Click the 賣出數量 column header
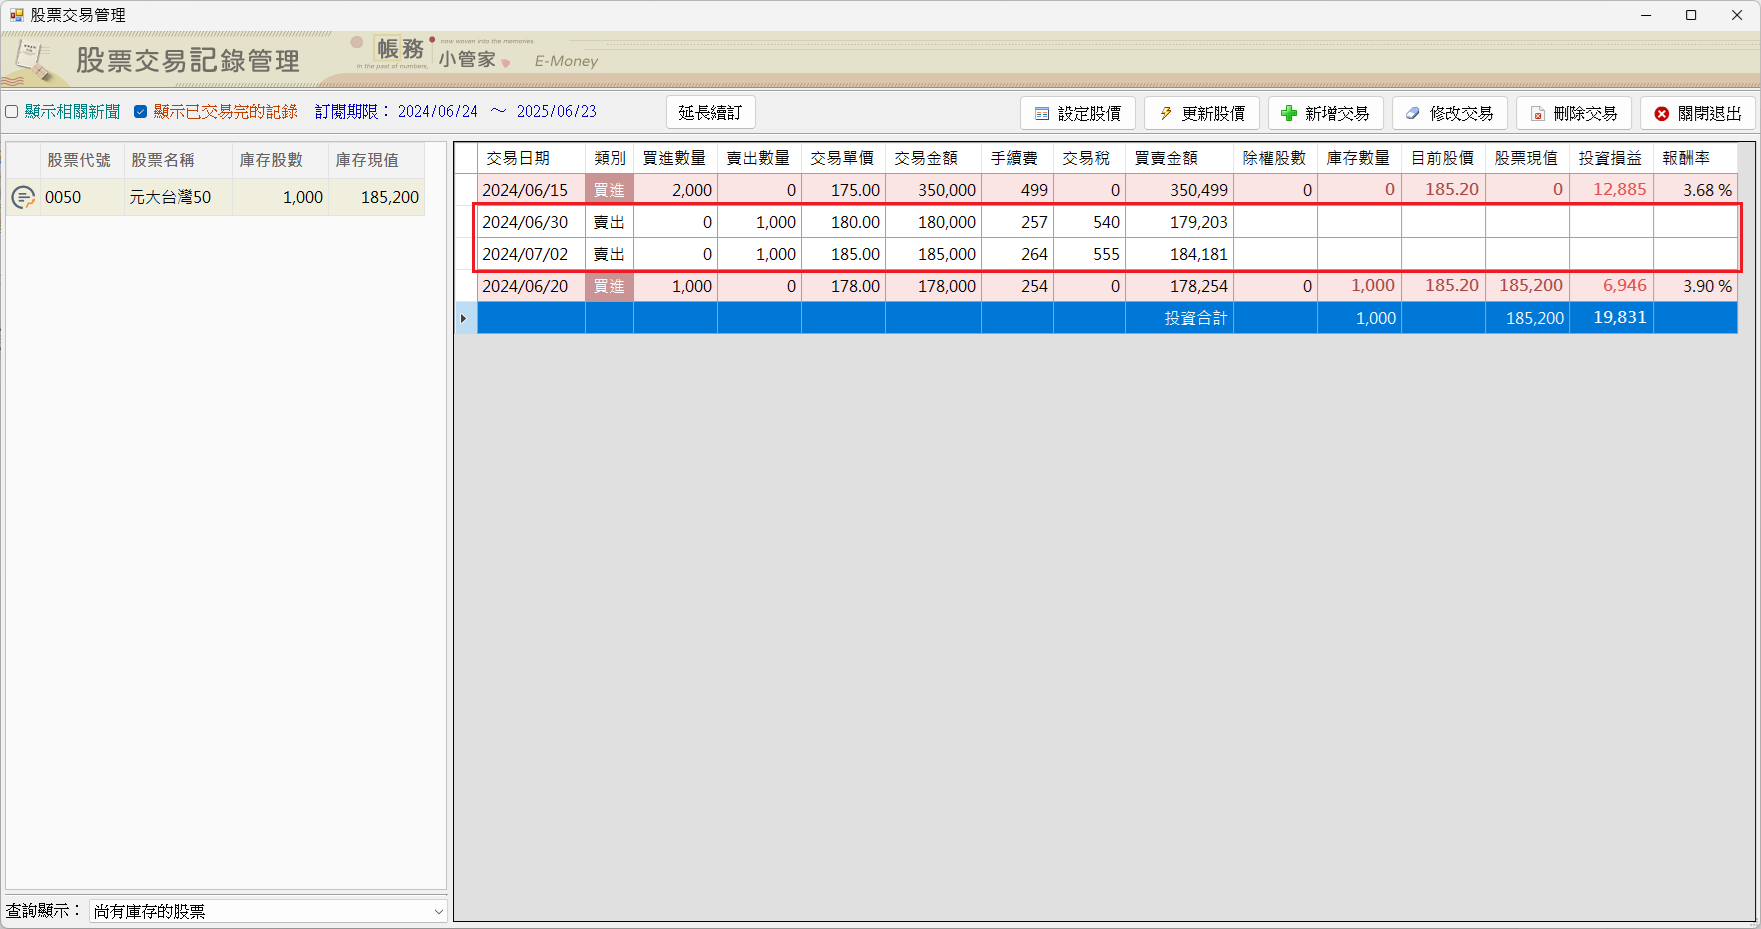The width and height of the screenshot is (1761, 929). click(x=759, y=158)
